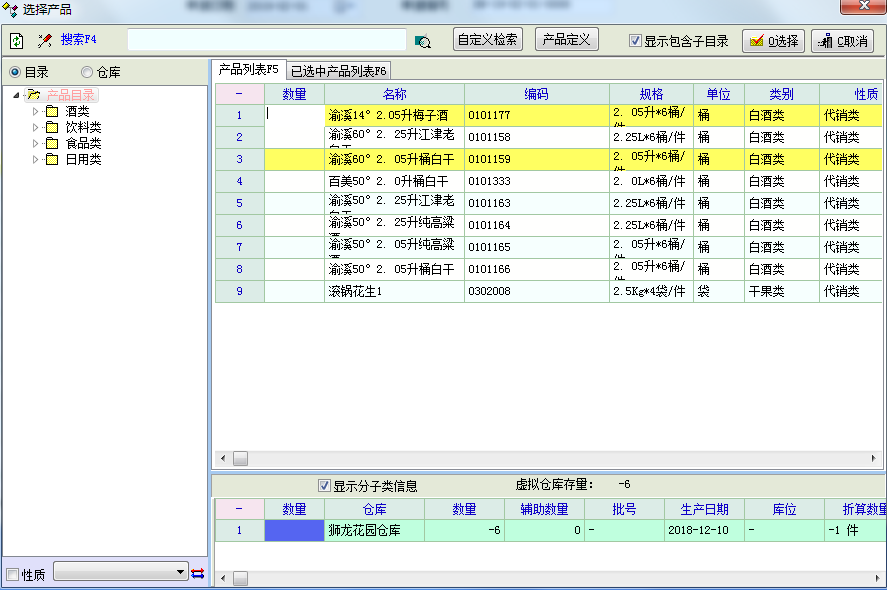Click the refresh document icon in toolbar

tap(16, 41)
